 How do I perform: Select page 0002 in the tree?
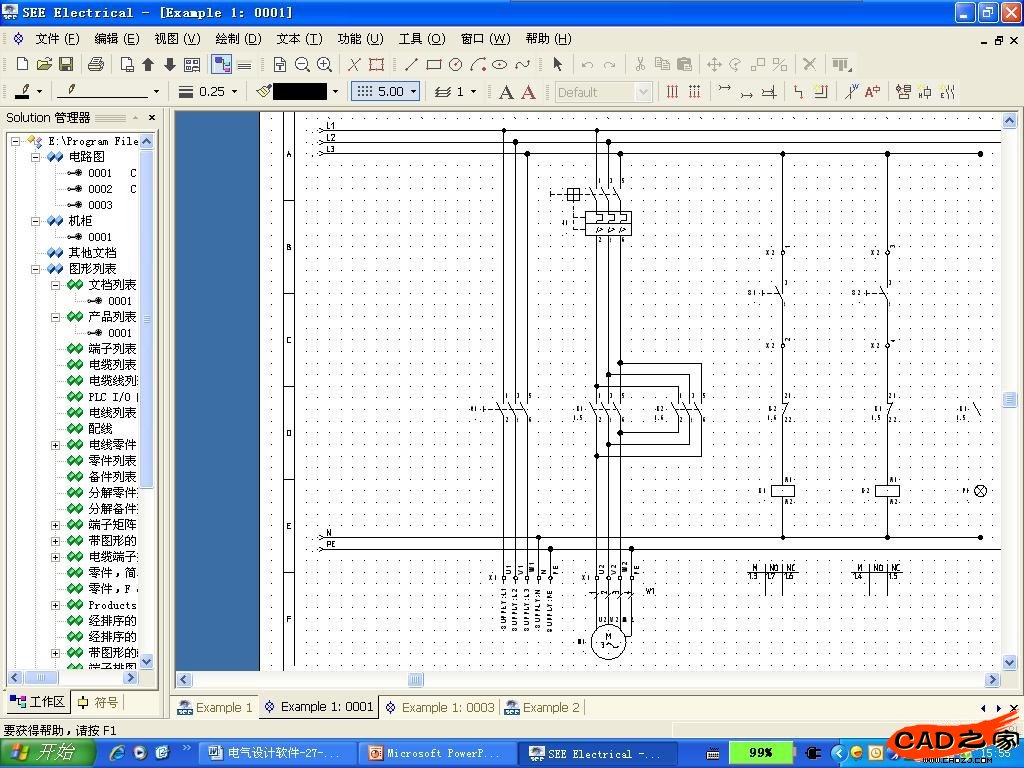pyautogui.click(x=100, y=189)
